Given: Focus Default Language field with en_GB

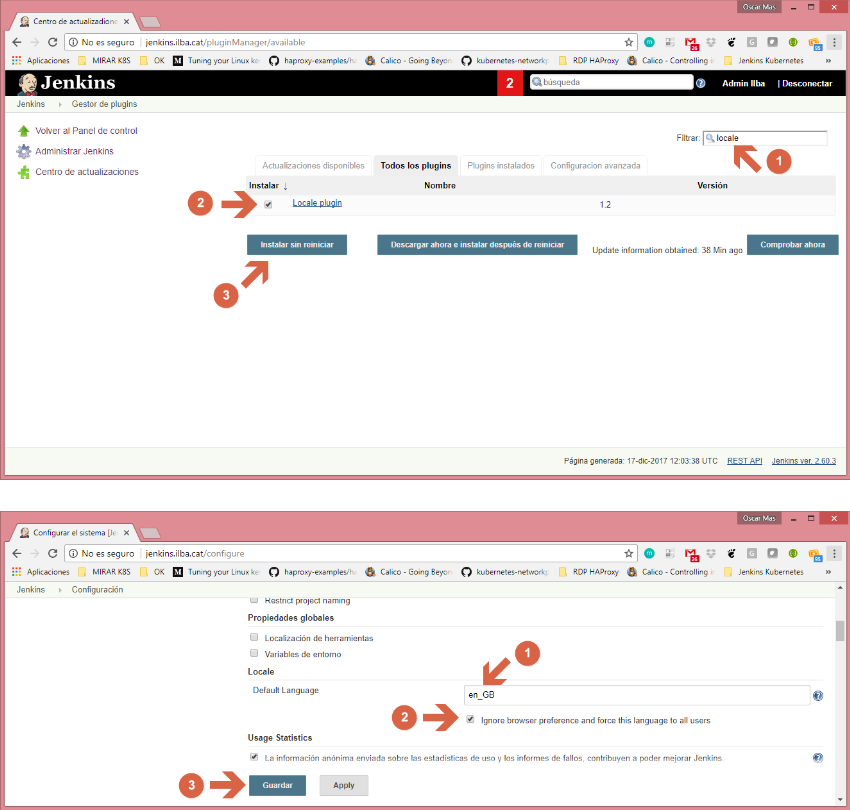Looking at the screenshot, I should coord(637,695).
